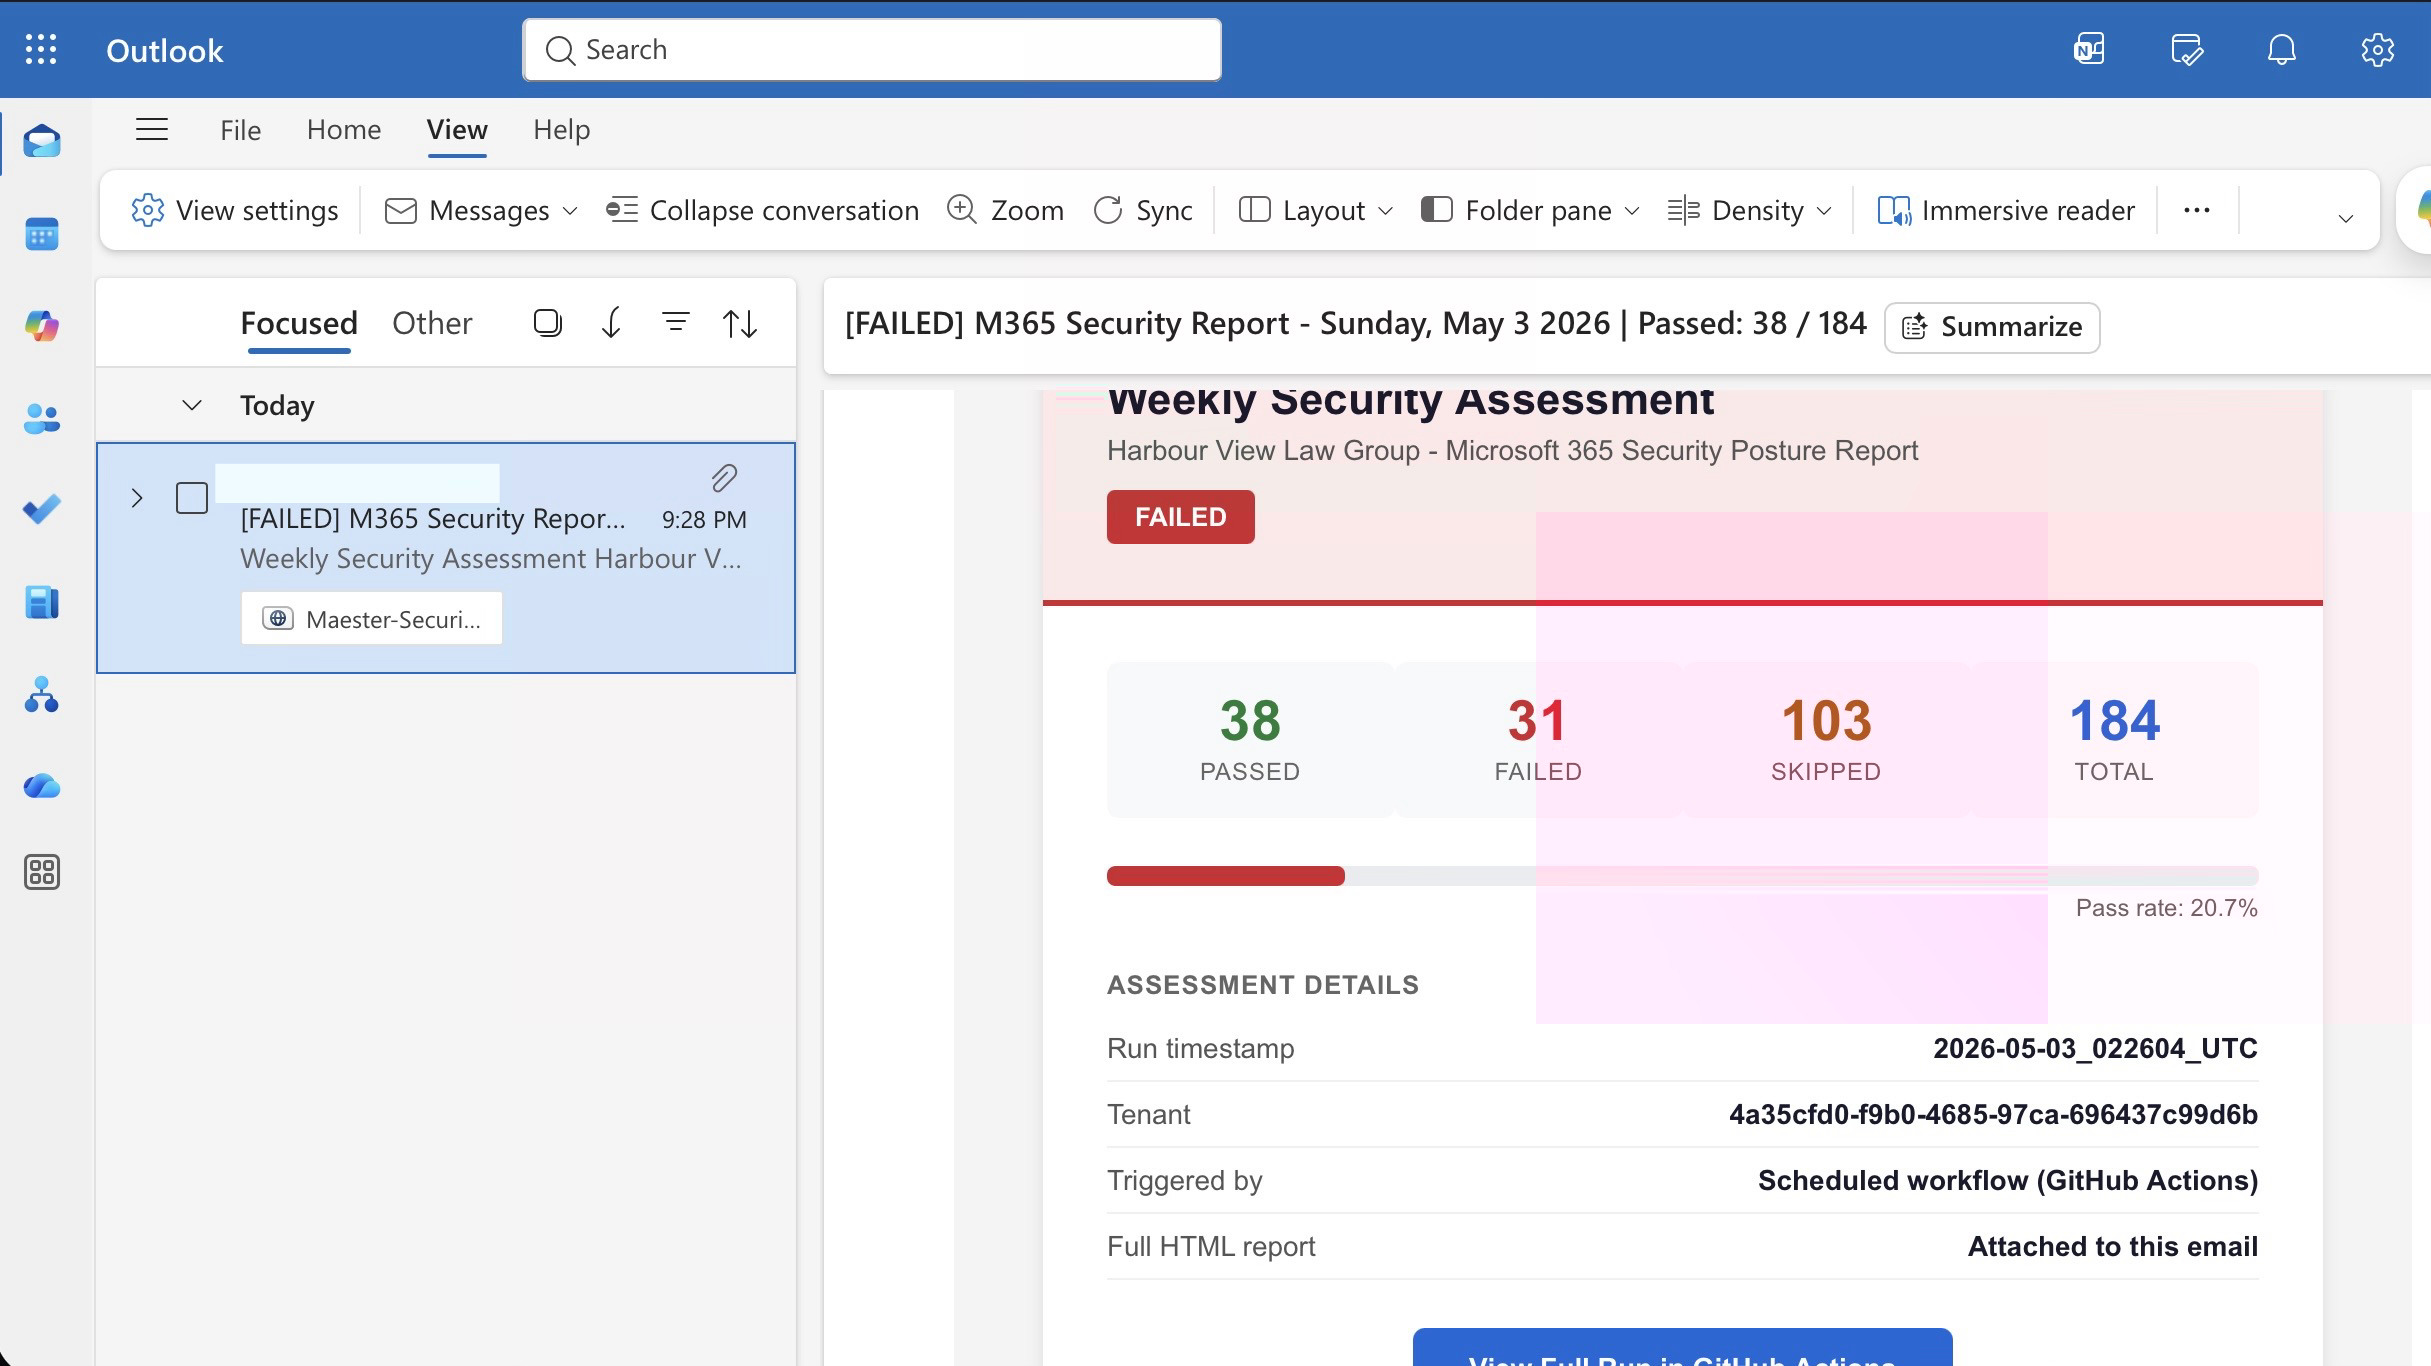Click the 38 PASSED stat card

[x=1250, y=740]
